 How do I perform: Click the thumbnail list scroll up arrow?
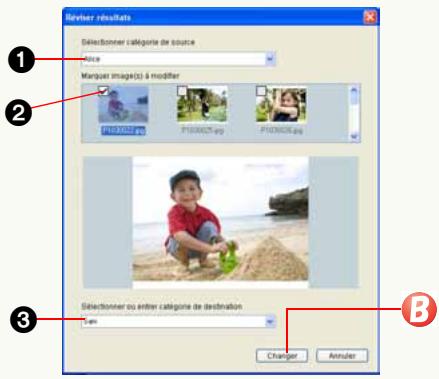(354, 90)
